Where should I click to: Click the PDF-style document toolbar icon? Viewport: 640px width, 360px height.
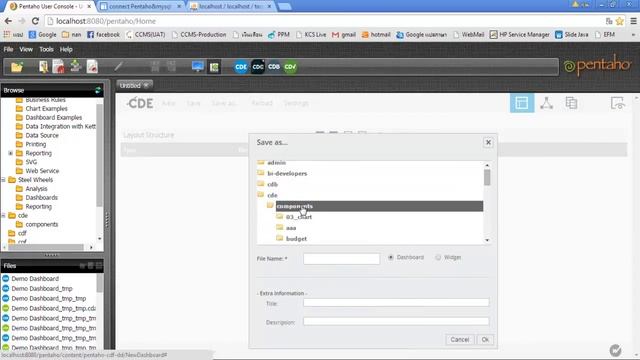[92, 67]
